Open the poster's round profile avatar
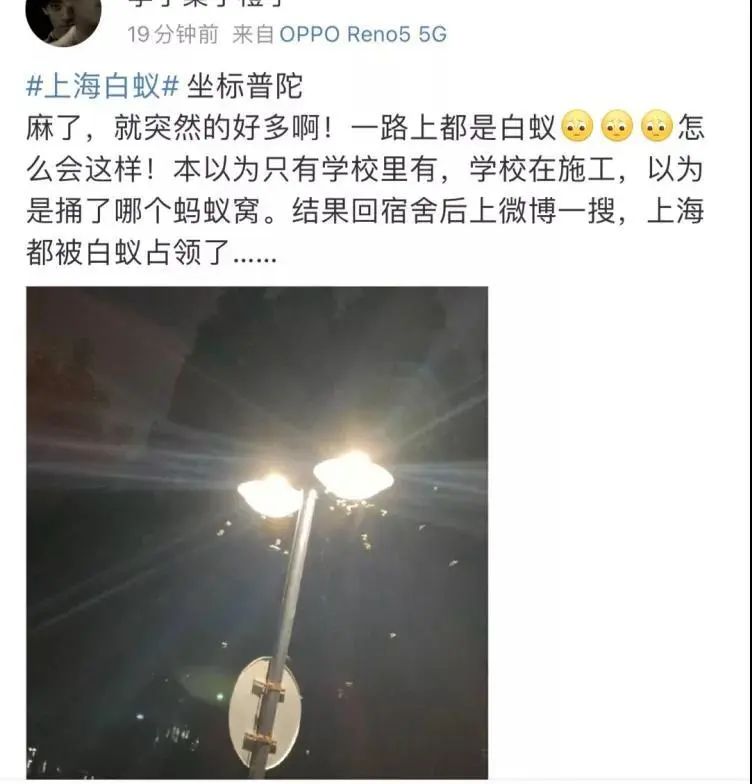Viewport: 752px width, 784px height. (x=63, y=20)
